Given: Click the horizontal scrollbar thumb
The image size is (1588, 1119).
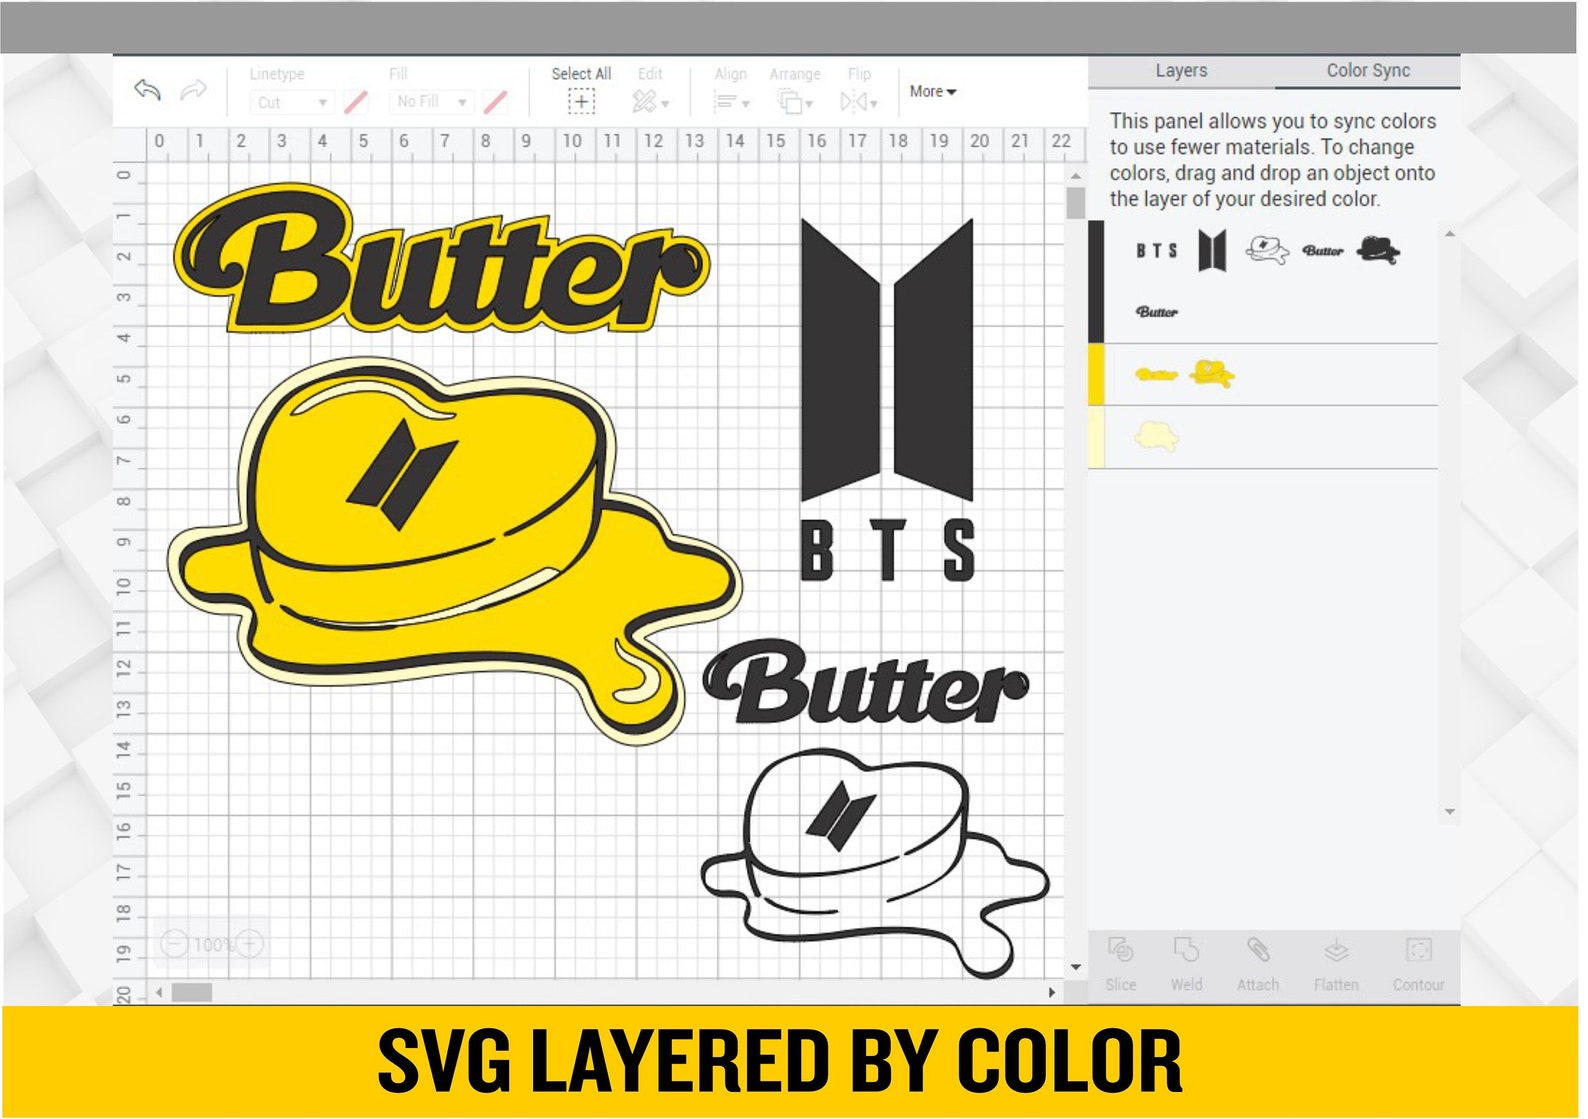Looking at the screenshot, I should (x=192, y=993).
